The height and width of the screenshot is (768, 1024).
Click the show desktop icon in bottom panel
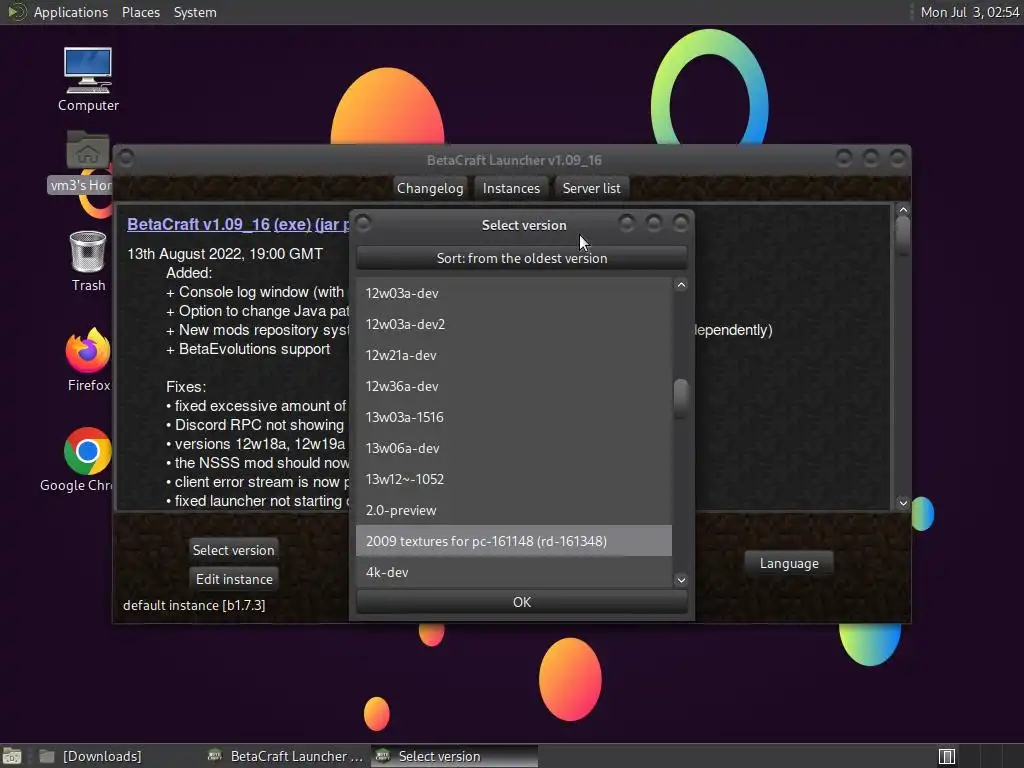tap(12, 756)
